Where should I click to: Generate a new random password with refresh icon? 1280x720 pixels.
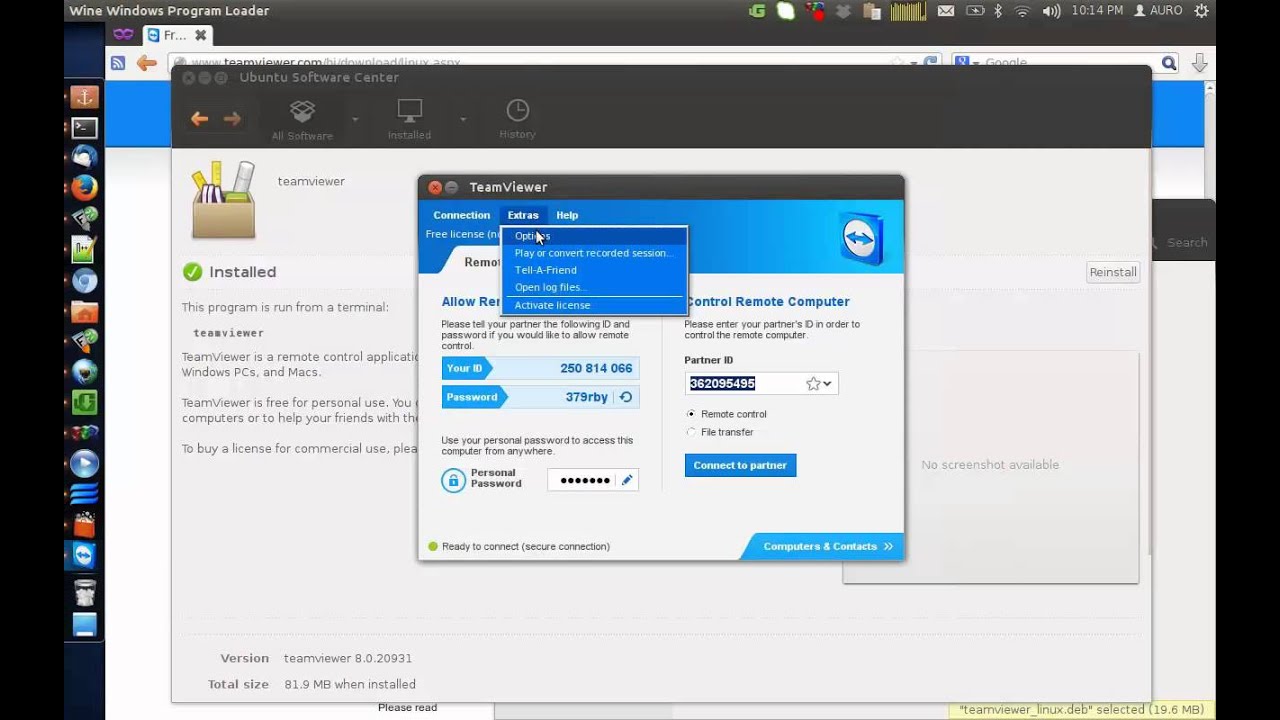click(625, 397)
